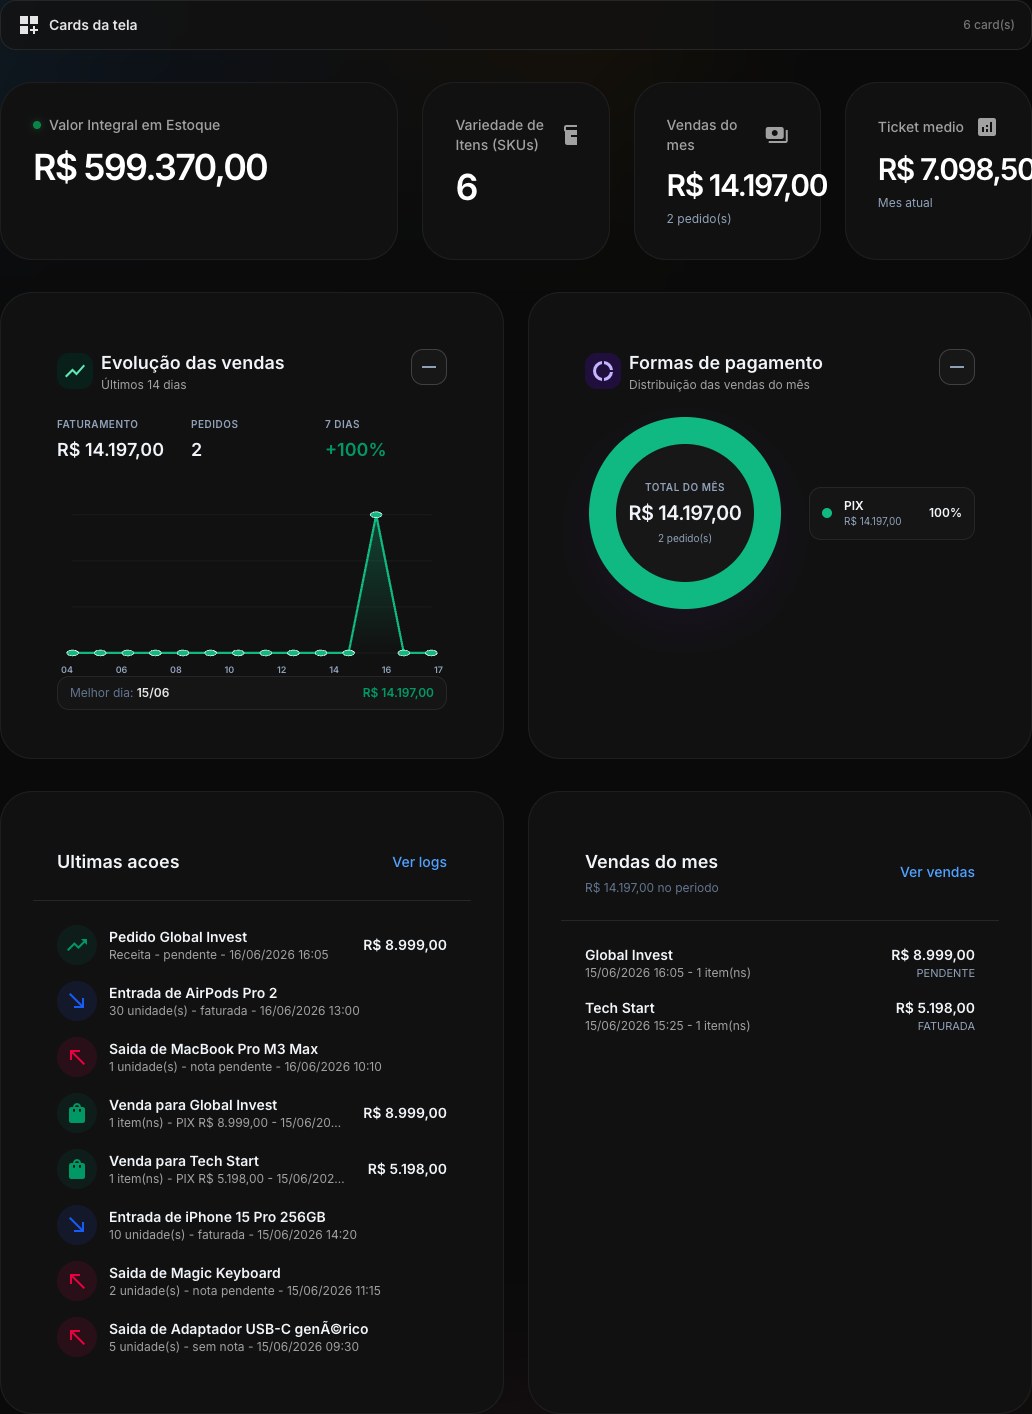The height and width of the screenshot is (1414, 1032).
Task: Collapse the Evolução das vendas card
Action: pyautogui.click(x=429, y=367)
